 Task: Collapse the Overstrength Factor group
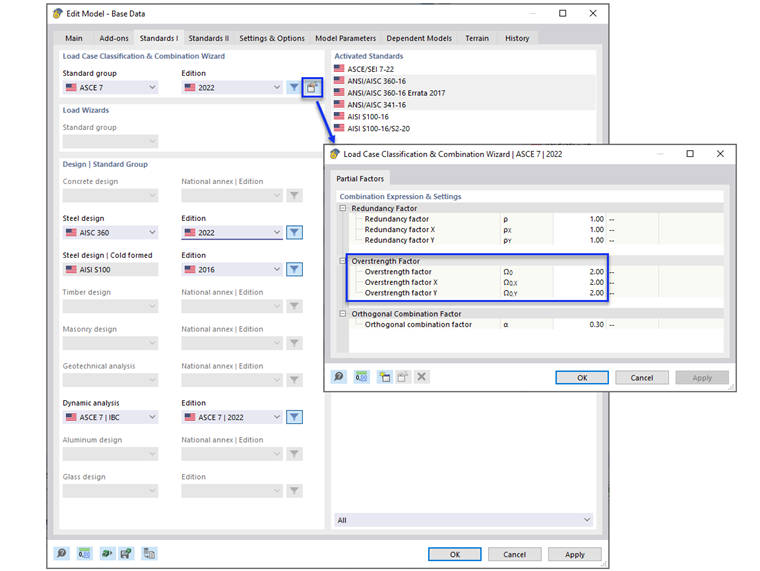343,261
